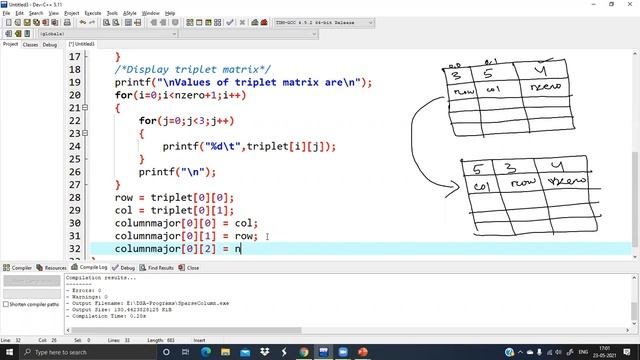Open the Search menu
This screenshot has width=640, height=360.
[x=36, y=13]
